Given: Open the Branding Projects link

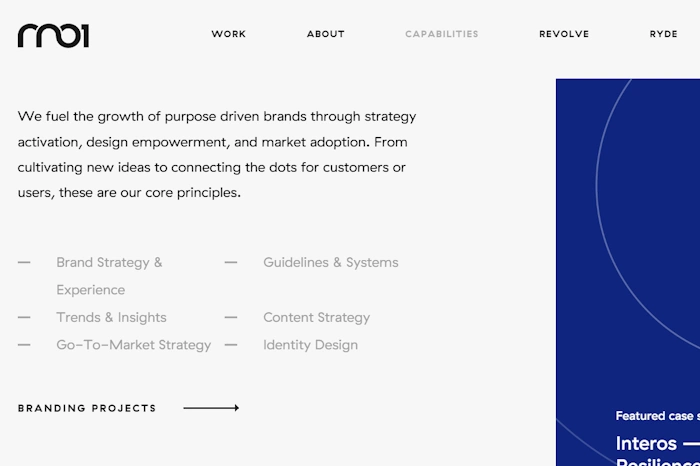Looking at the screenshot, I should tap(87, 408).
